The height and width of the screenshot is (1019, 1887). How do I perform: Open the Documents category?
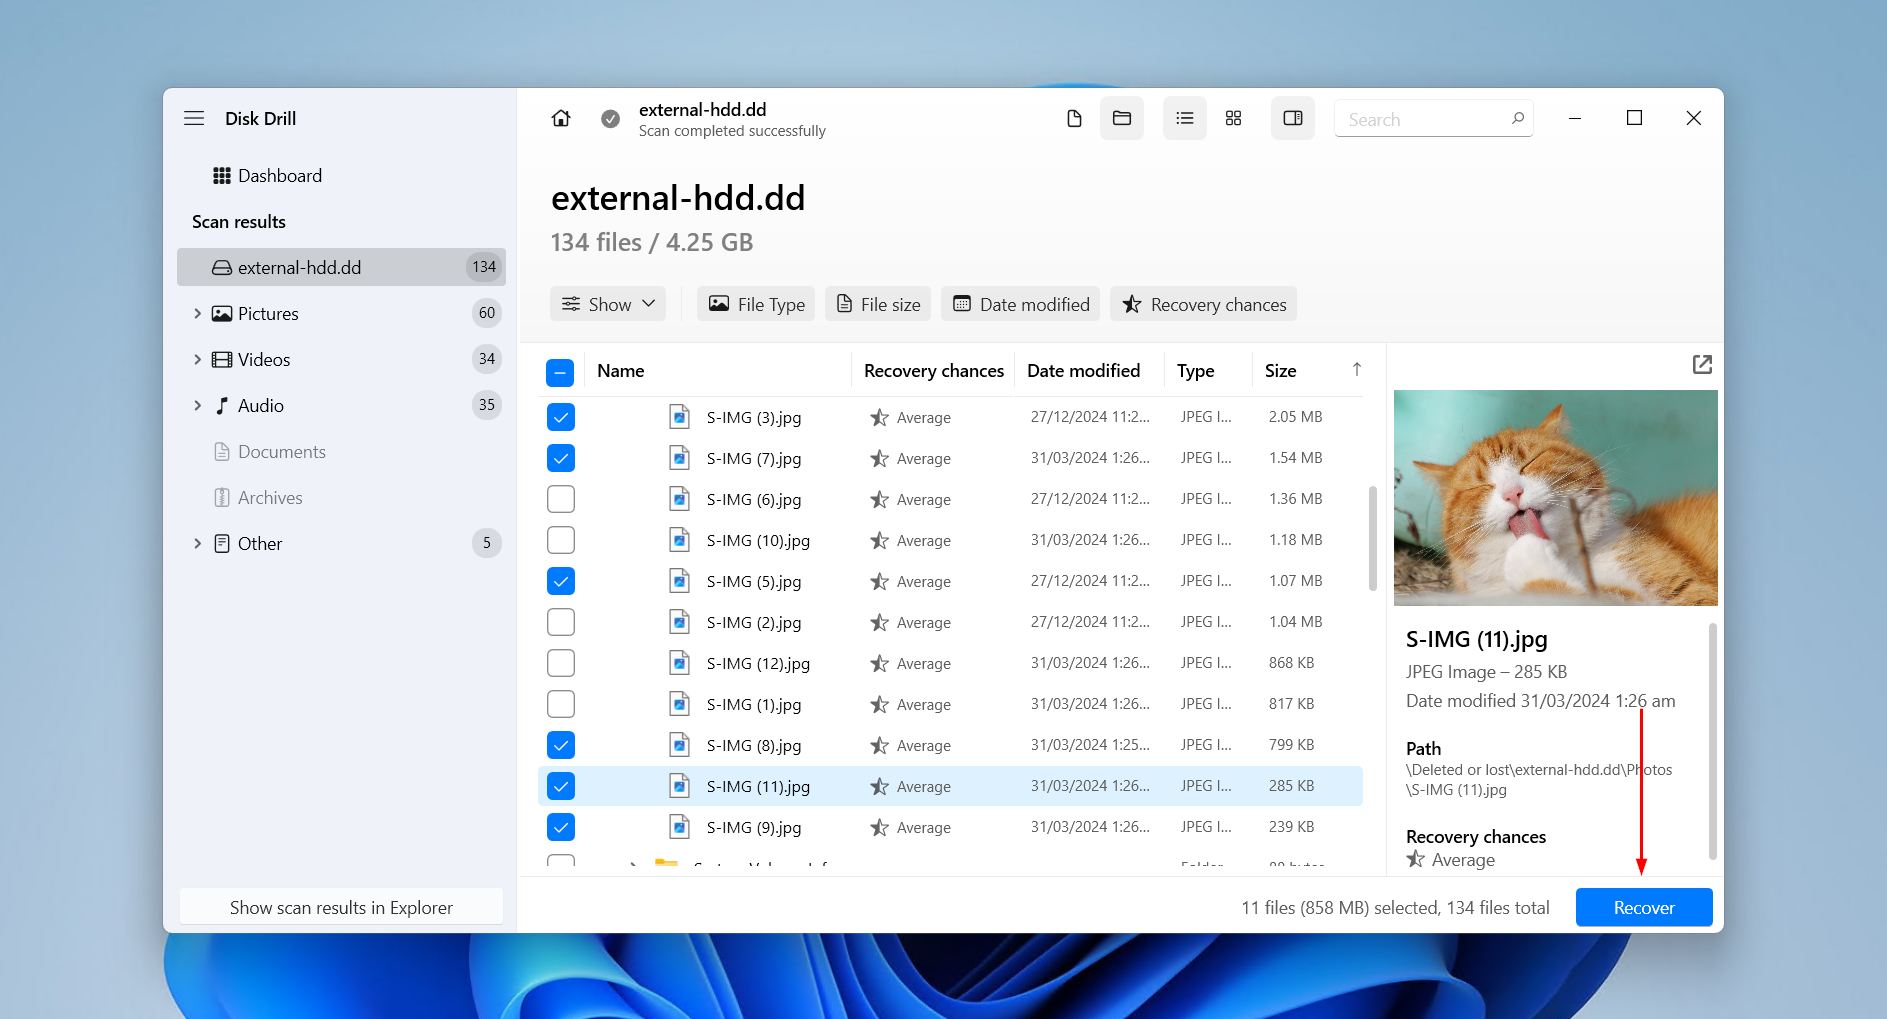[x=281, y=451]
